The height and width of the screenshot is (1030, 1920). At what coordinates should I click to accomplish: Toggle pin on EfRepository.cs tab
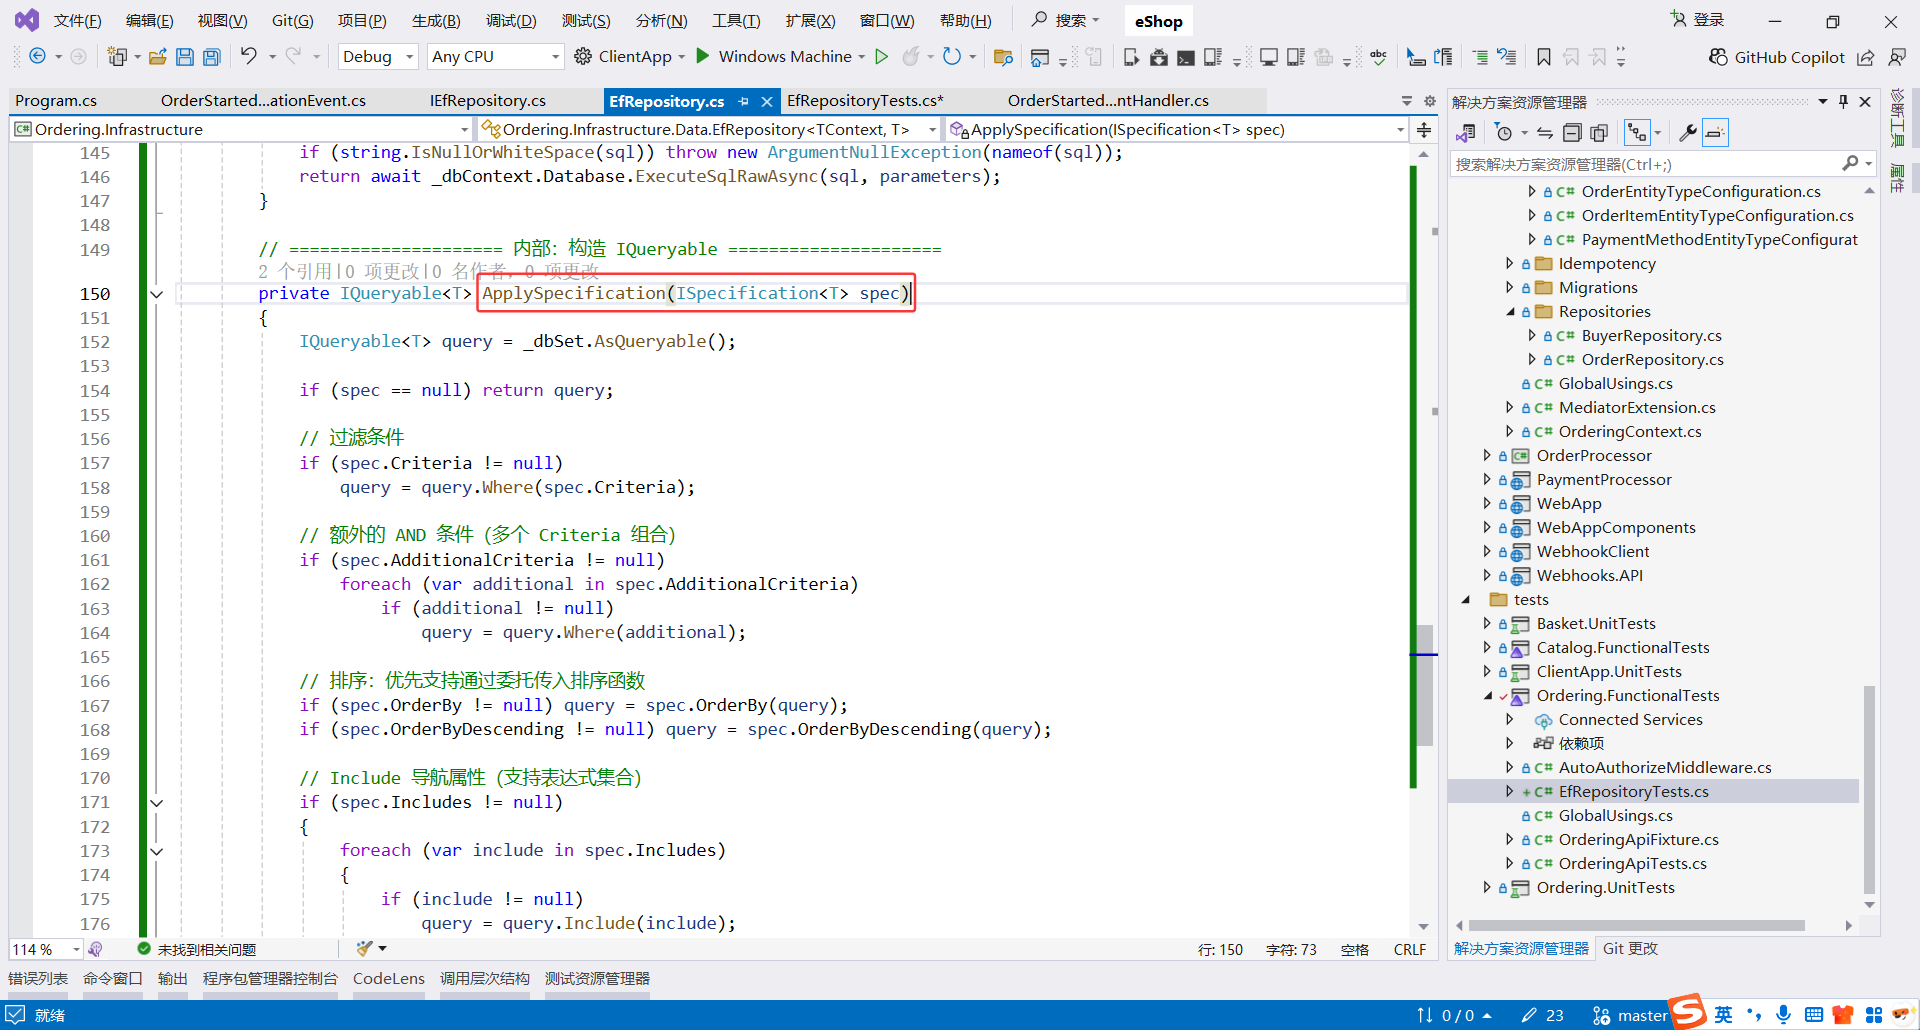point(743,101)
